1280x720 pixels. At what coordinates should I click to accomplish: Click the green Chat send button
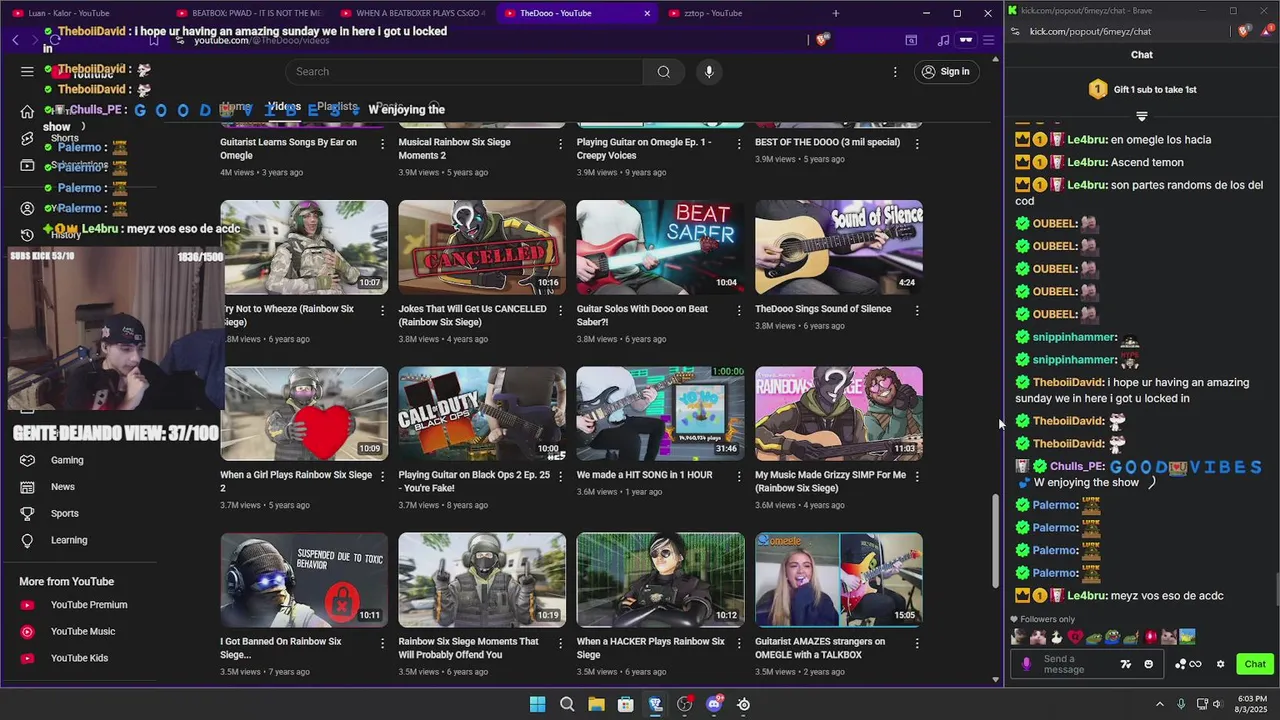coord(1255,664)
